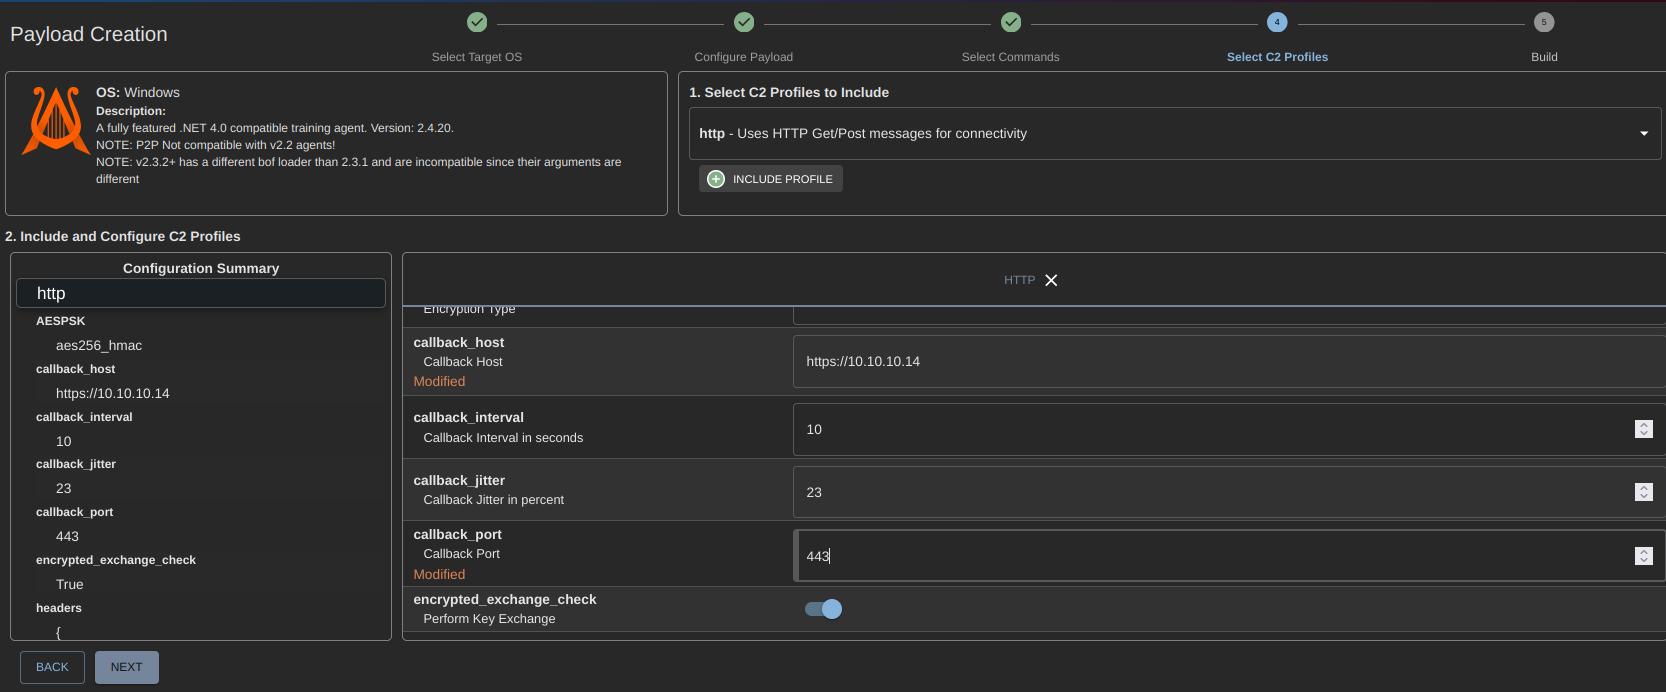Click Callback Jitter in percent description

click(x=493, y=500)
